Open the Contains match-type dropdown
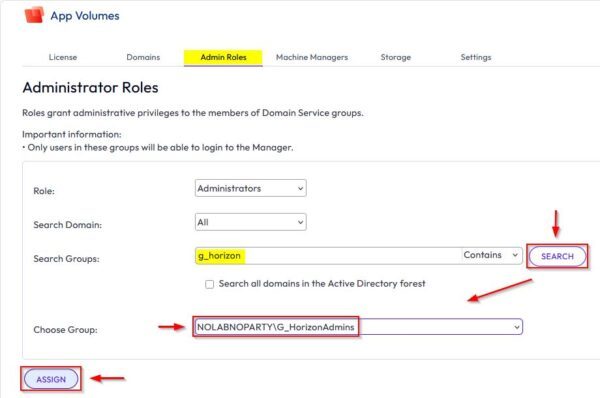The height and width of the screenshot is (398, 600). coord(491,255)
